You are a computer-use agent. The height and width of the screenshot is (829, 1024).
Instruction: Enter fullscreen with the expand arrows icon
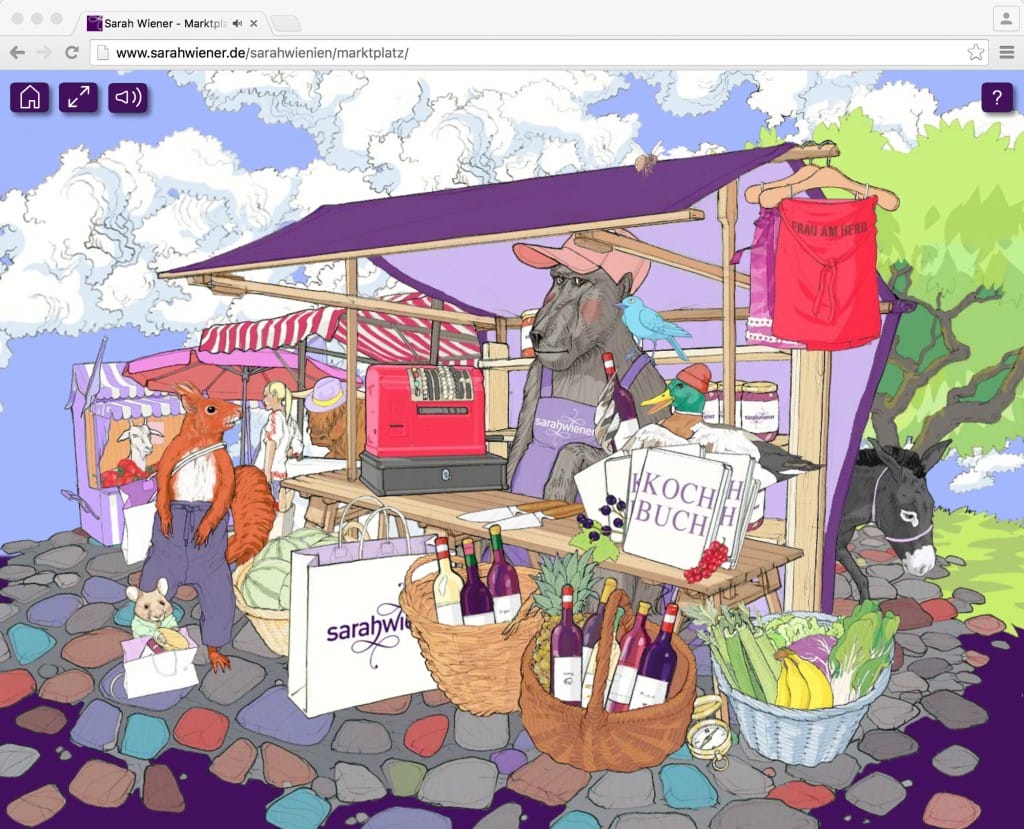click(78, 97)
